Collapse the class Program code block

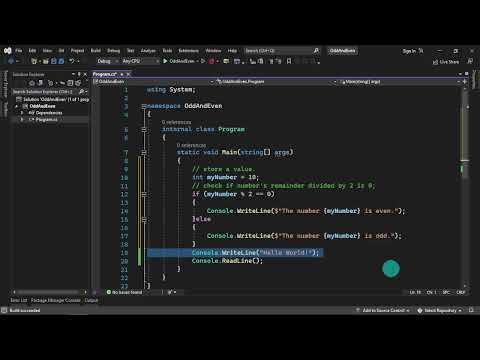[144, 129]
